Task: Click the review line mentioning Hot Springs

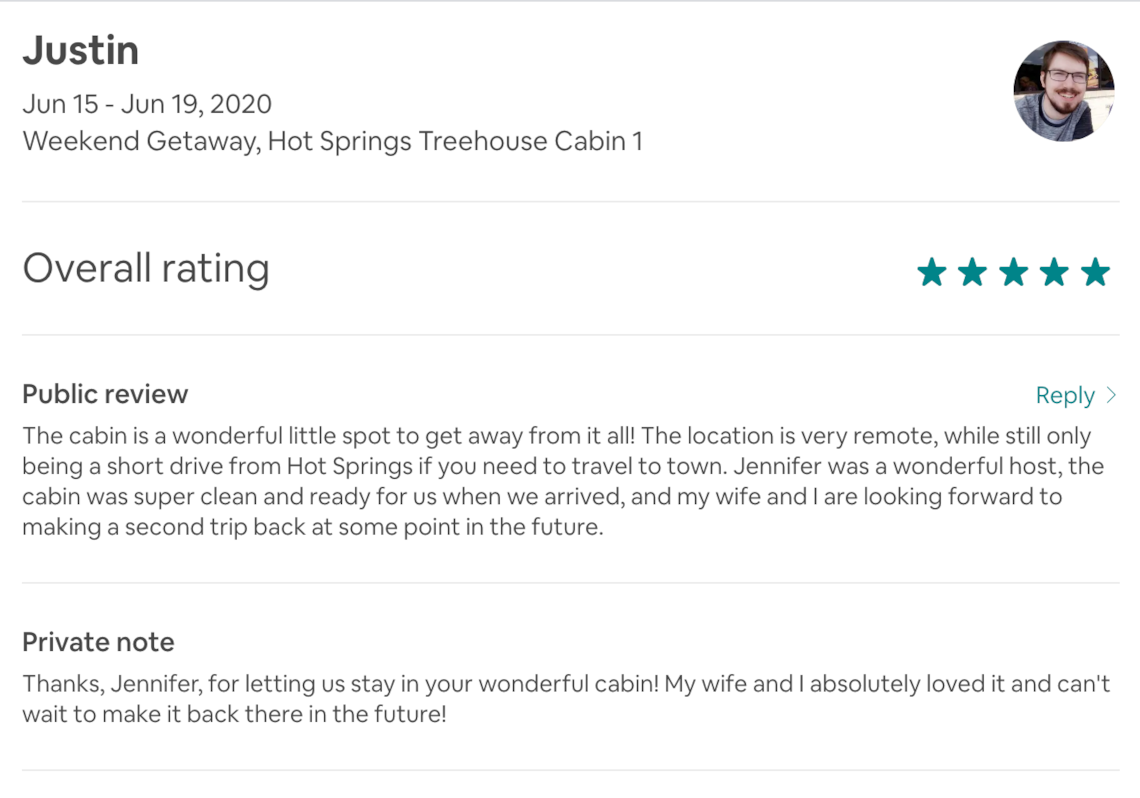Action: coord(563,466)
